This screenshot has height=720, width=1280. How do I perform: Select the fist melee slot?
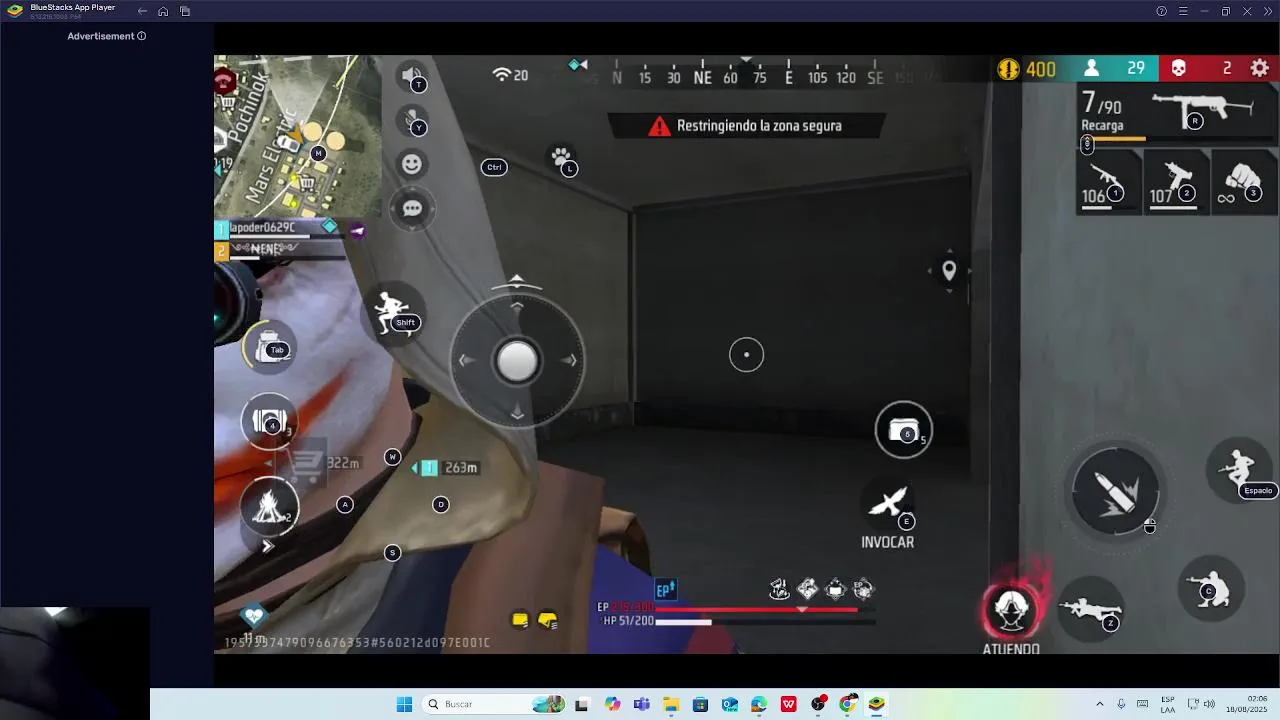click(1243, 182)
